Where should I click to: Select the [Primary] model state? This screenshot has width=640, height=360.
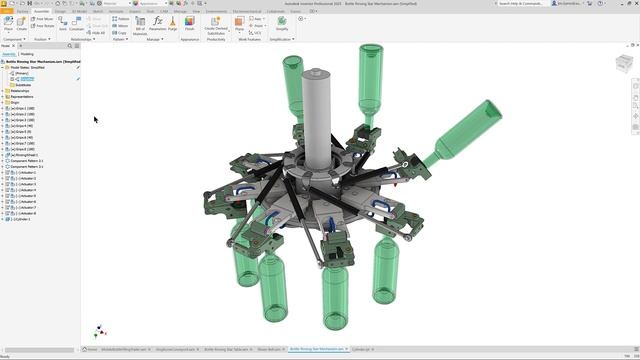[22, 73]
